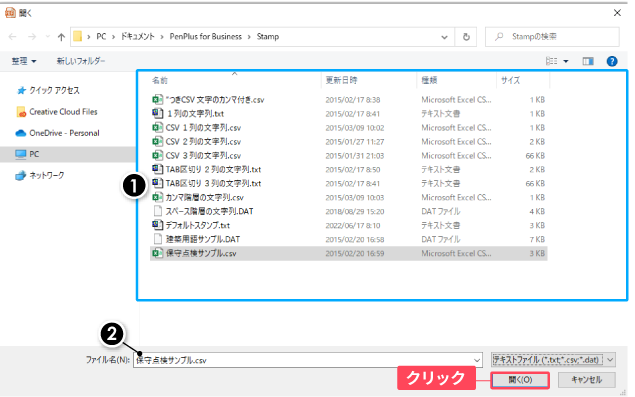Image resolution: width=635 pixels, height=397 pixels.
Task: Open the 整理 menu
Action: click(24, 61)
